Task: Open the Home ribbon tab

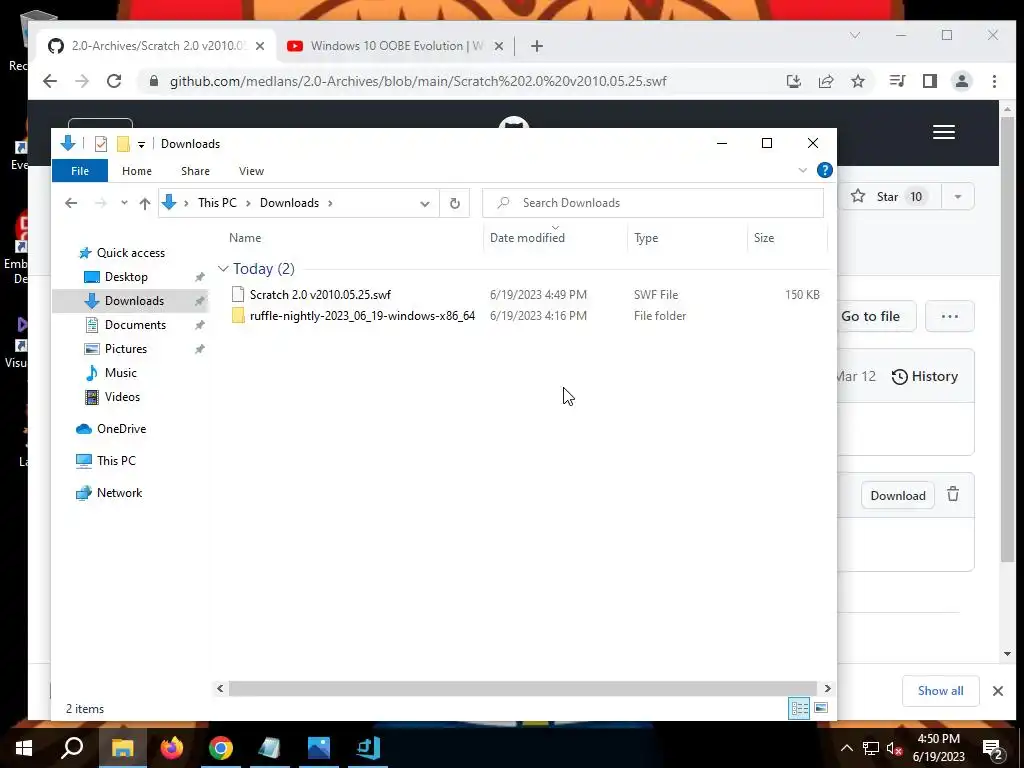Action: pos(136,171)
